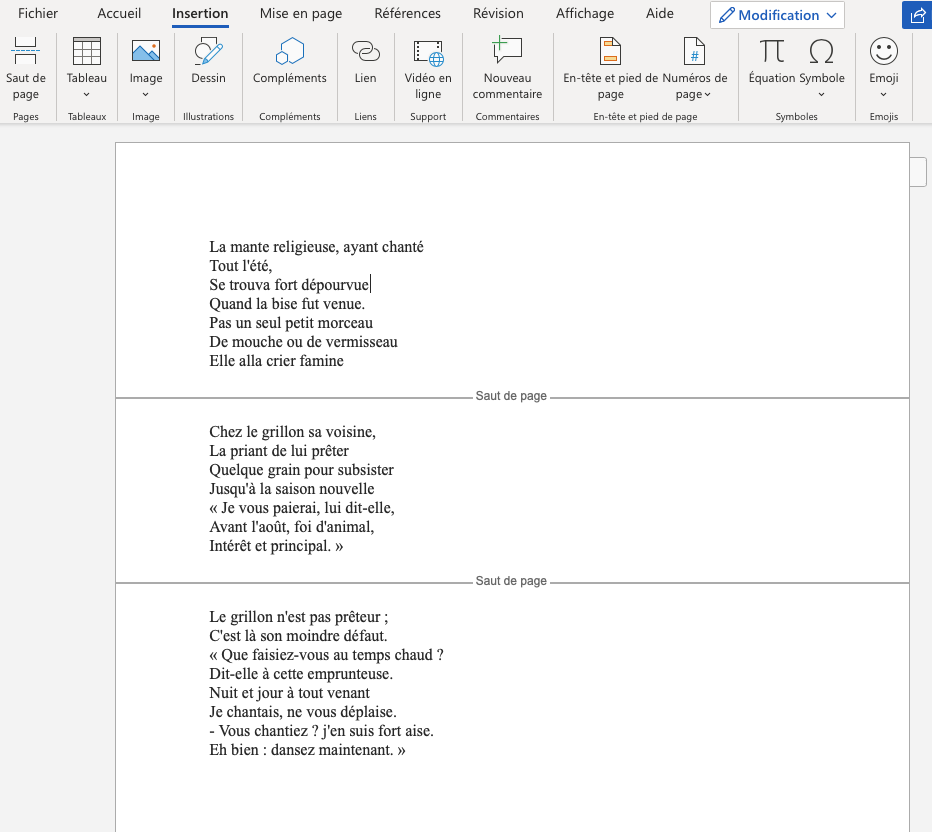This screenshot has width=932, height=832.
Task: Click '- Vous chantiez ? j'en suis fort aise.'
Action: (x=322, y=731)
